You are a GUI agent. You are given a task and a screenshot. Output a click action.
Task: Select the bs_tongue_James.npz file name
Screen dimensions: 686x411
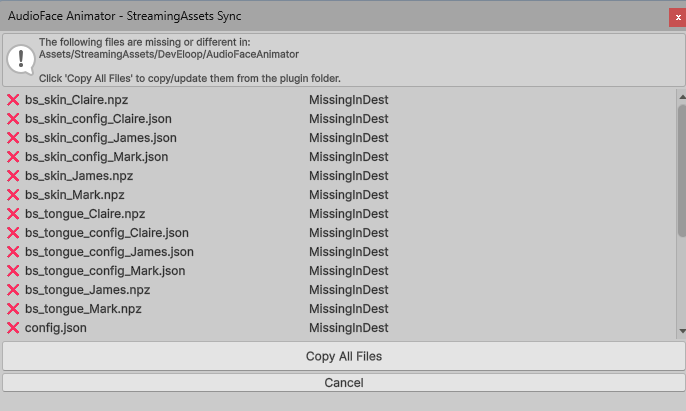[x=88, y=290]
